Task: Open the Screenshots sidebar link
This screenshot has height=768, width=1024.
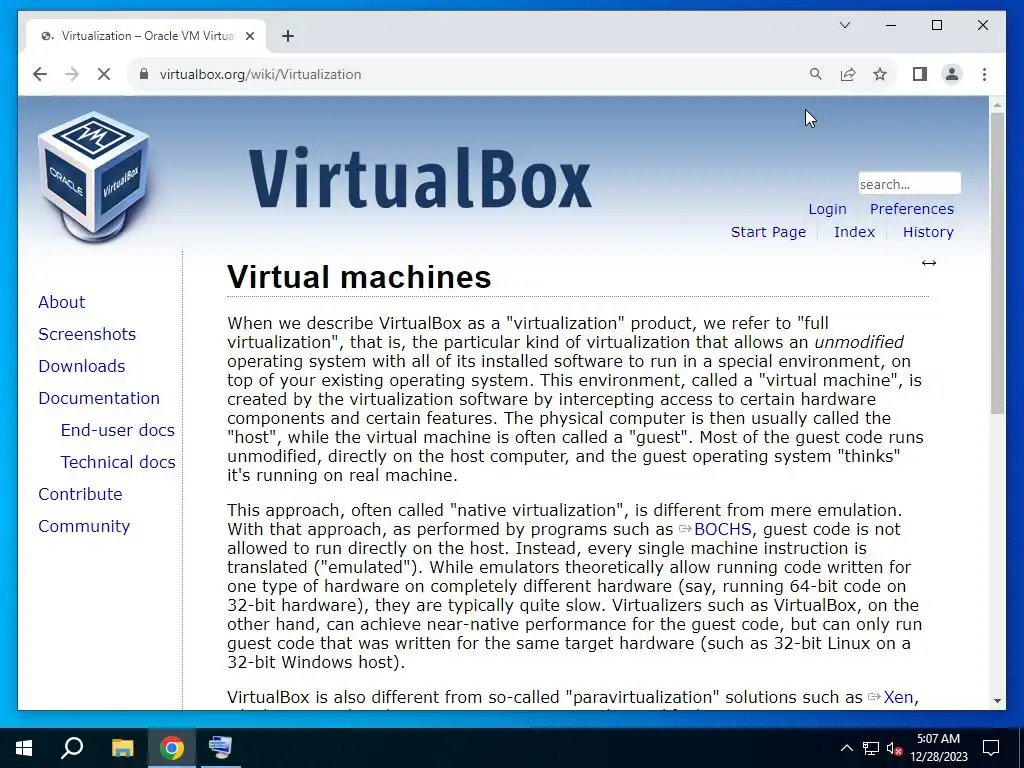Action: tap(87, 334)
